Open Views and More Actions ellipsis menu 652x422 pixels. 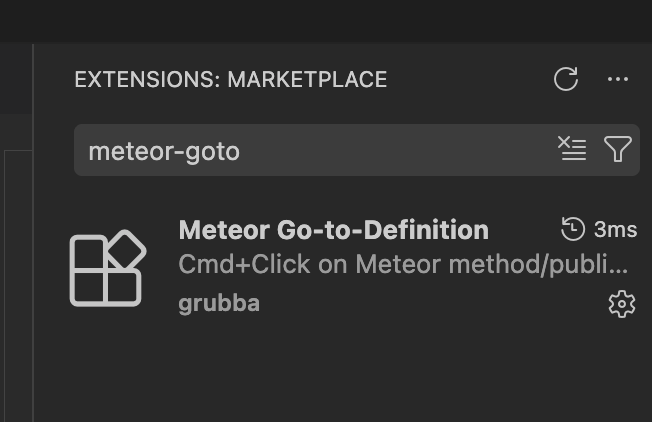click(x=618, y=79)
